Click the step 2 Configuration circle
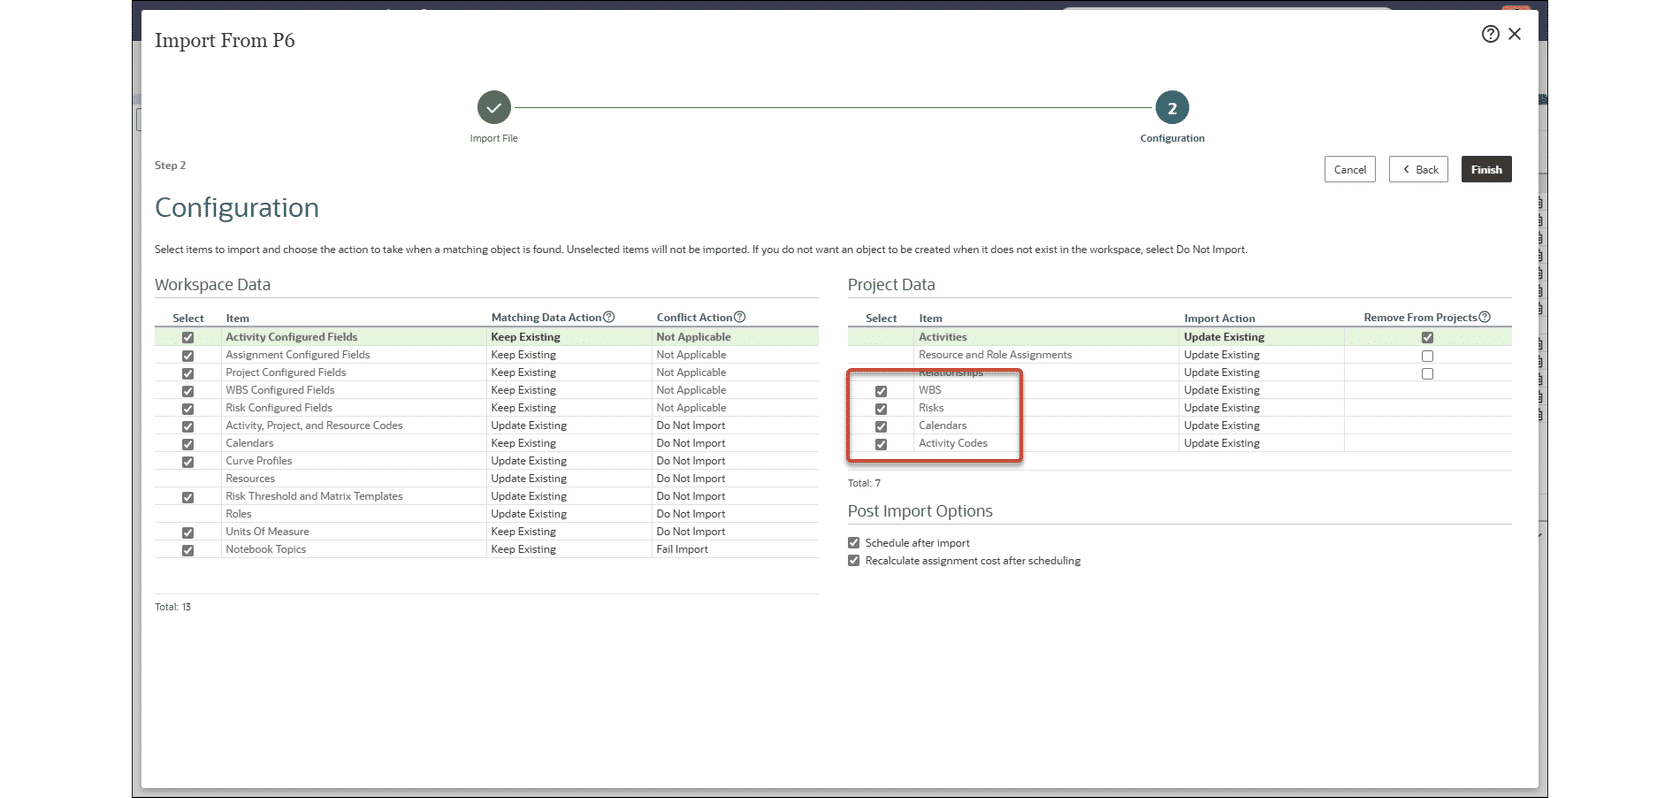Image resolution: width=1680 pixels, height=798 pixels. pyautogui.click(x=1172, y=108)
